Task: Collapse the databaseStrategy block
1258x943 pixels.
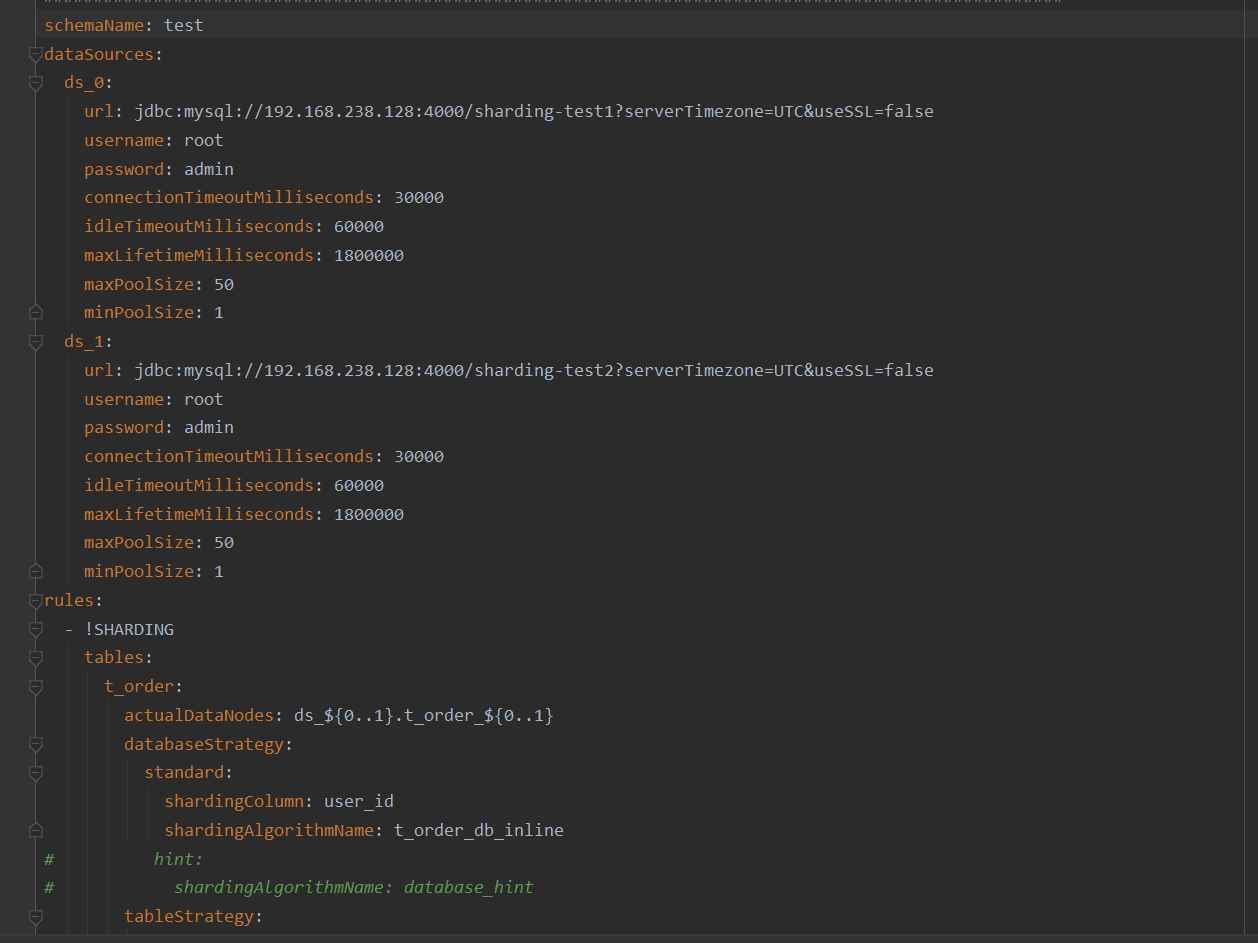Action: pyautogui.click(x=36, y=744)
